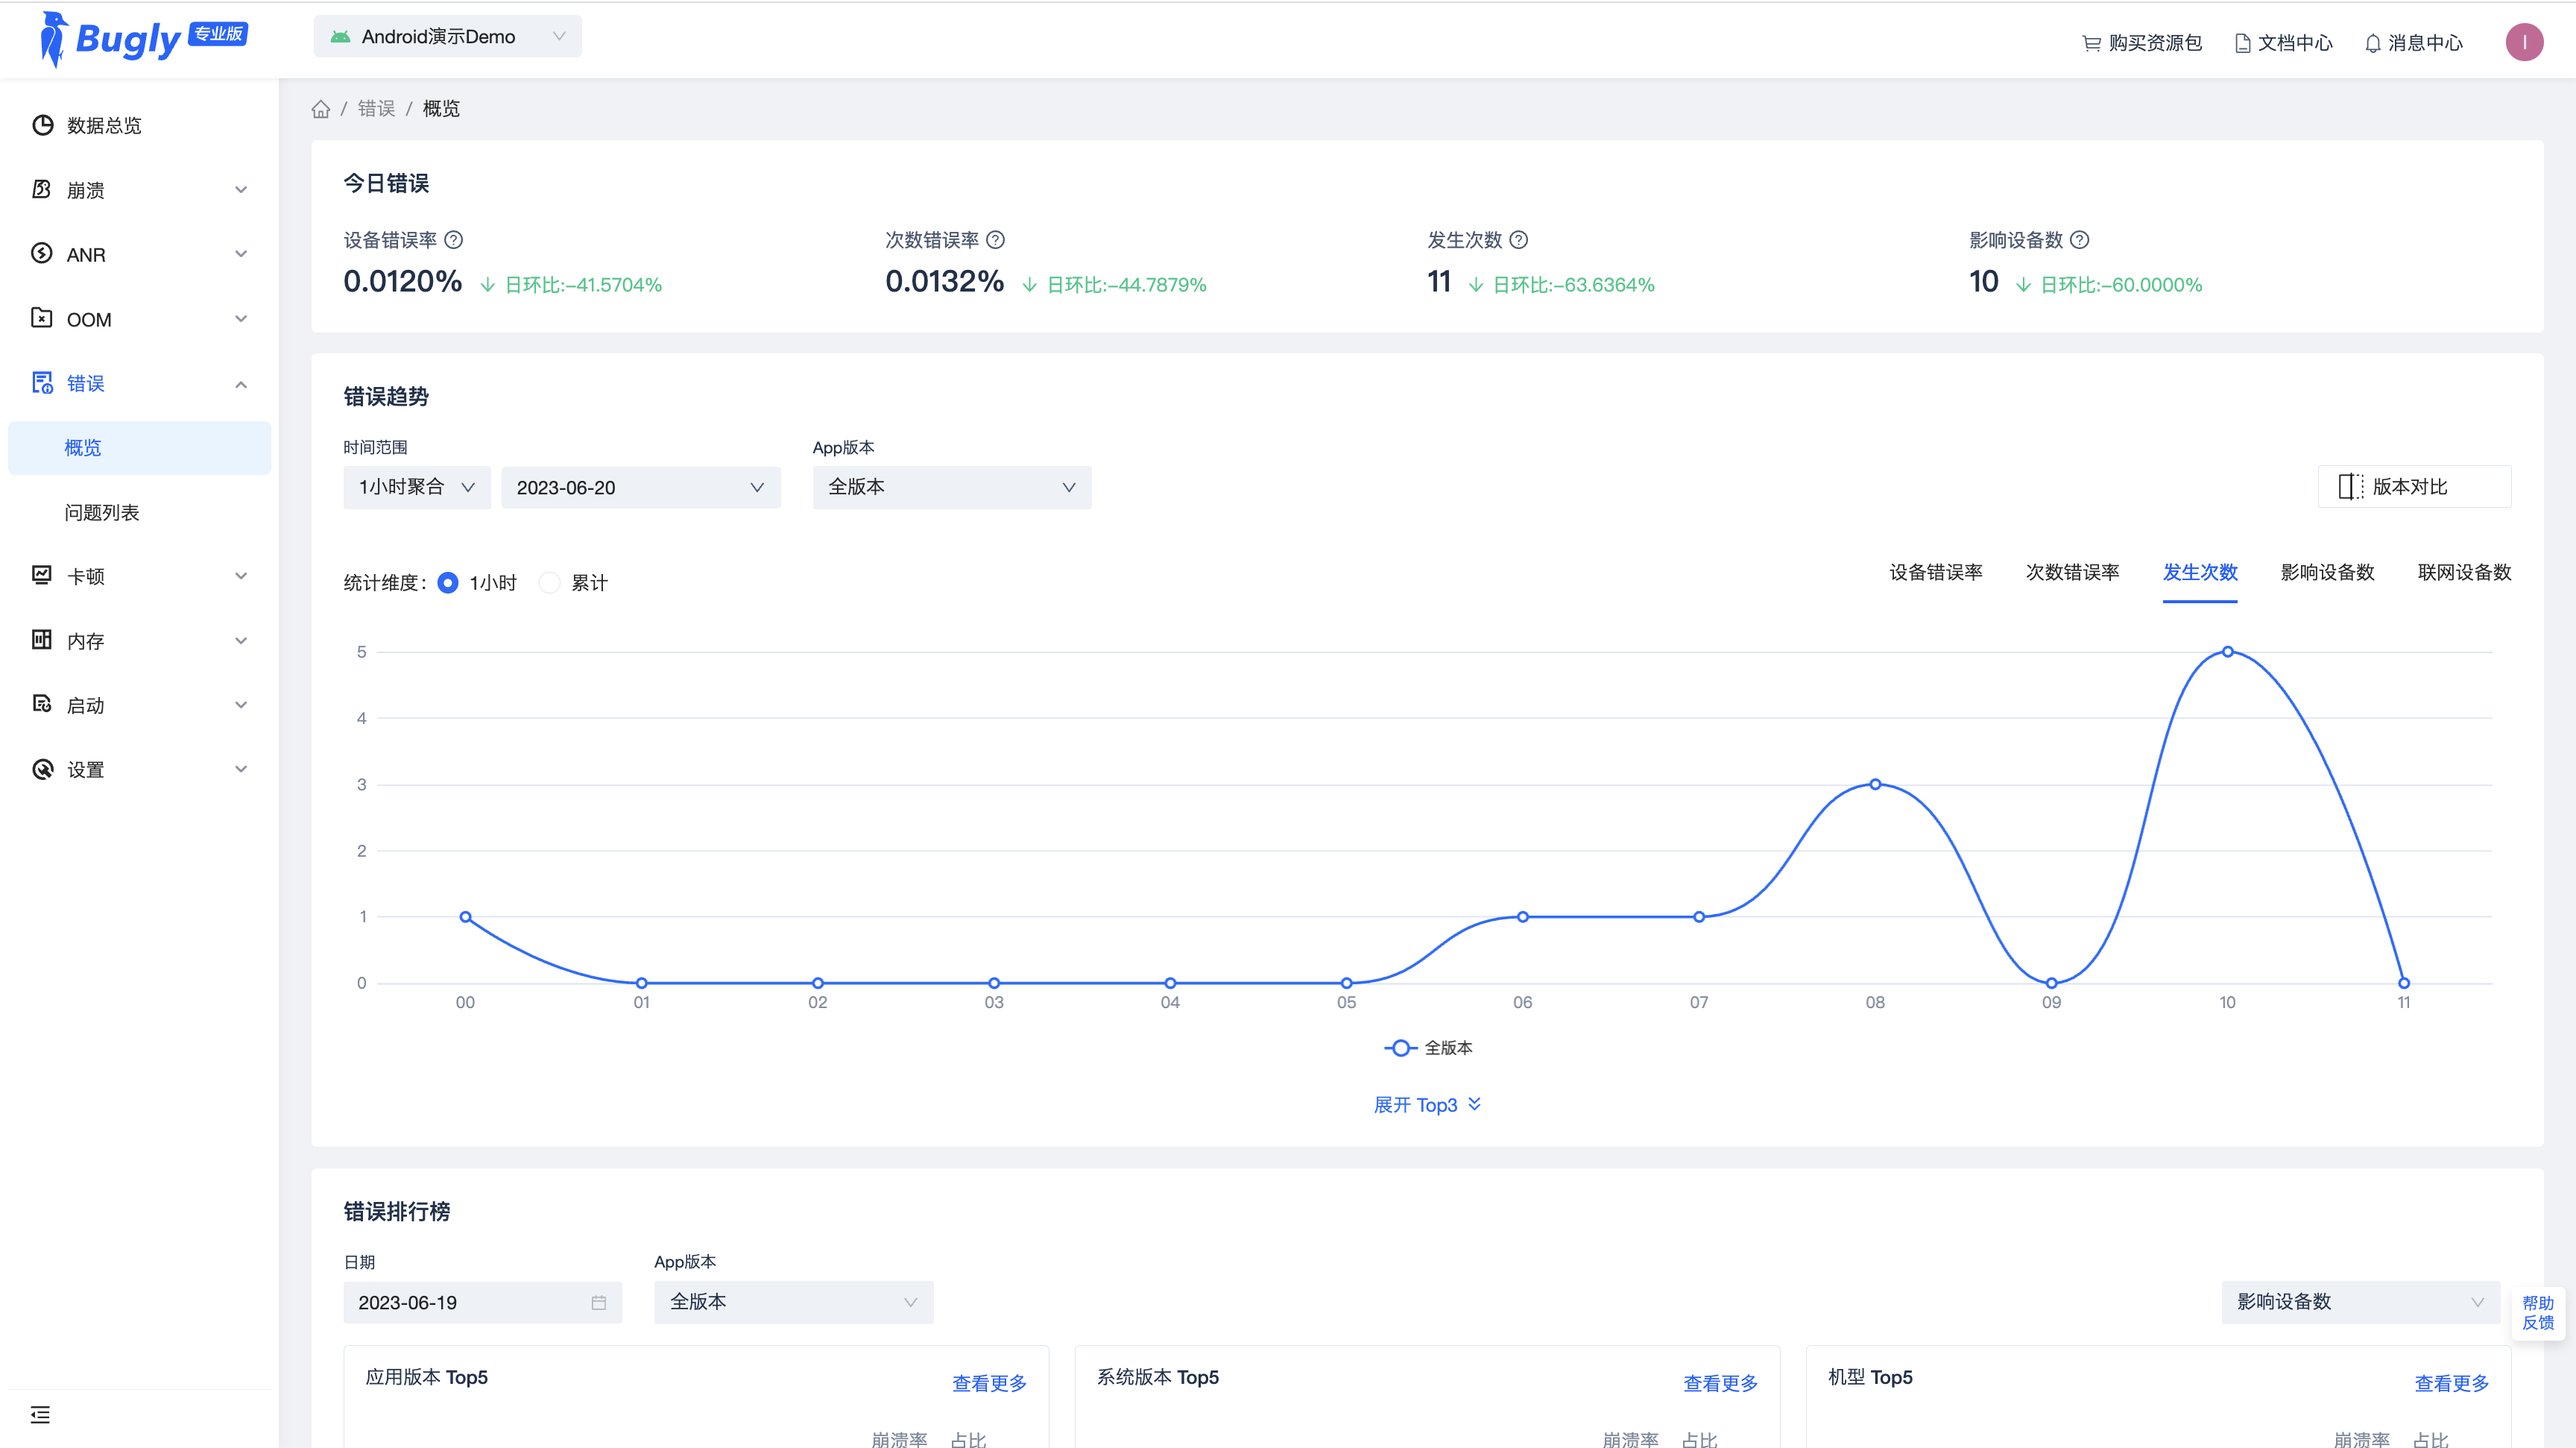Viewport: 2576px width, 1448px height.
Task: Click the 卡顿 sidebar icon
Action: click(x=42, y=575)
